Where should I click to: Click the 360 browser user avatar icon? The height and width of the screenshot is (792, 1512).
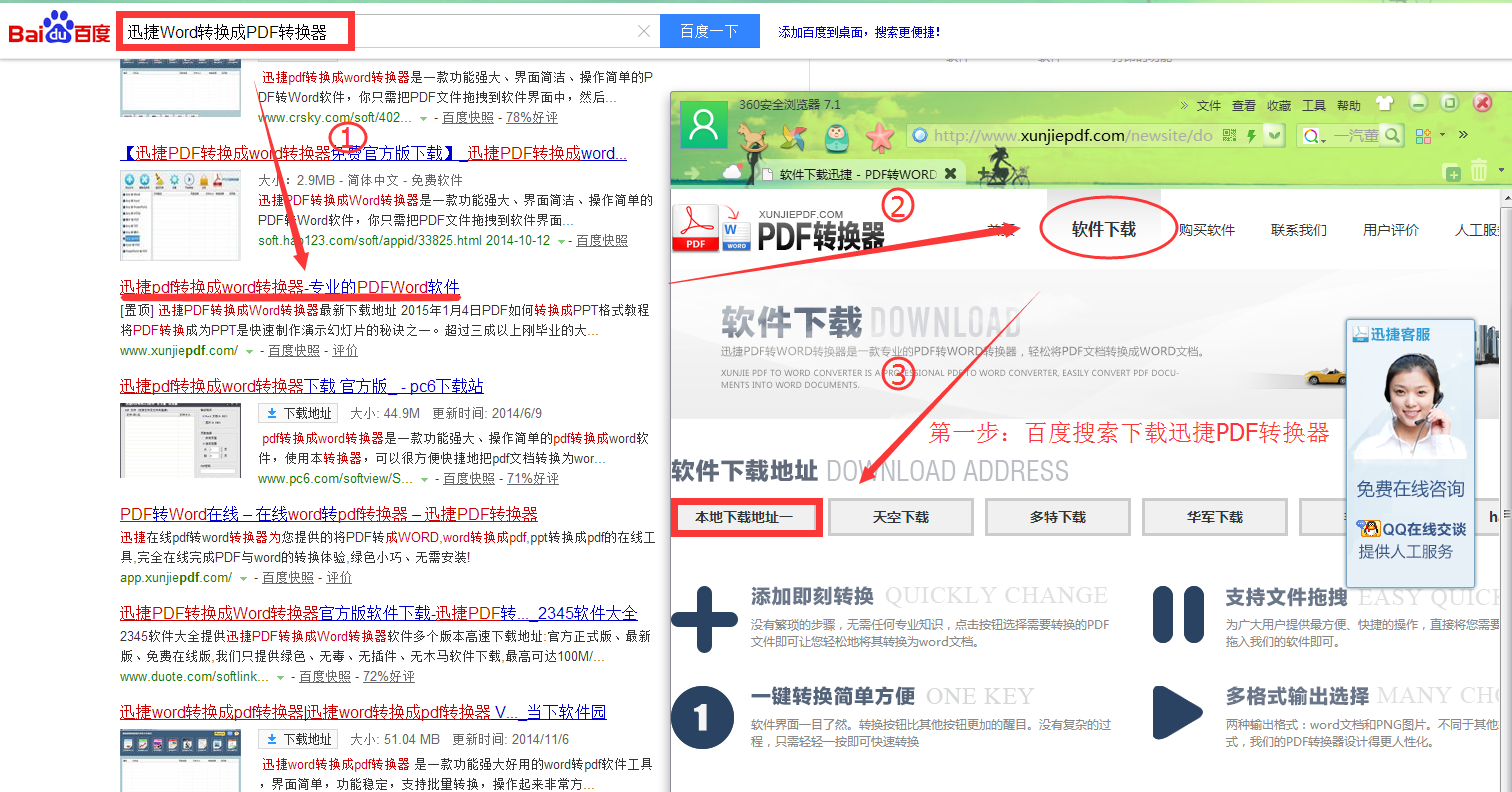(704, 124)
